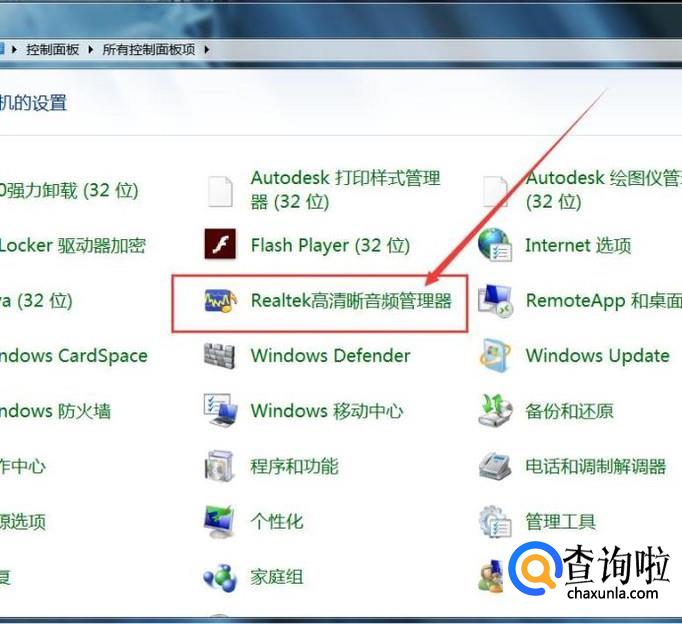Viewport: 682px width, 624px height.
Task: Click the Autodesk 打印样式管理器 file icon
Action: coord(220,191)
